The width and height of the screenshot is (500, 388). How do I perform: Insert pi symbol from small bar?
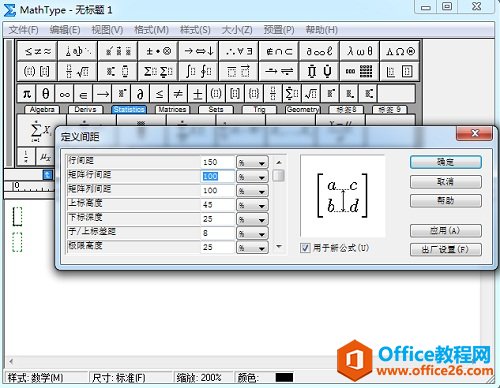(27, 94)
